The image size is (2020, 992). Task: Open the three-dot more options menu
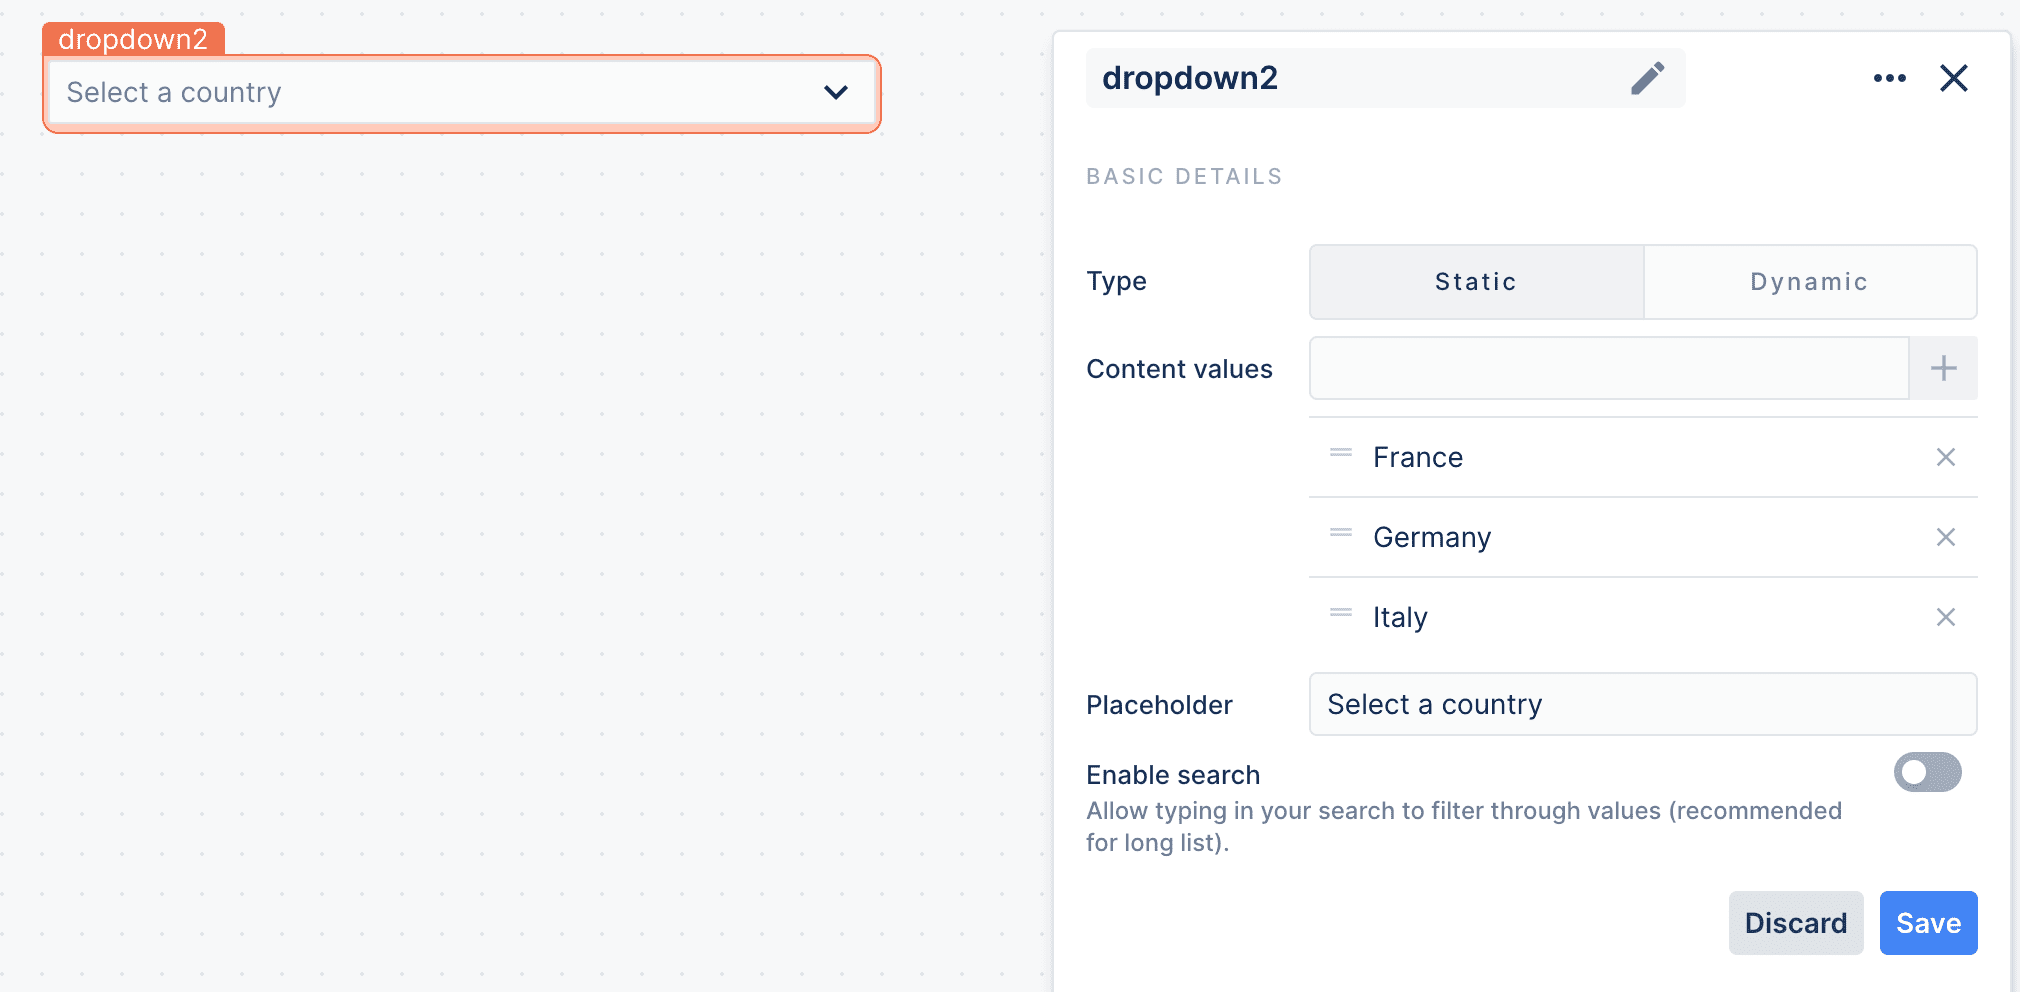point(1889,78)
